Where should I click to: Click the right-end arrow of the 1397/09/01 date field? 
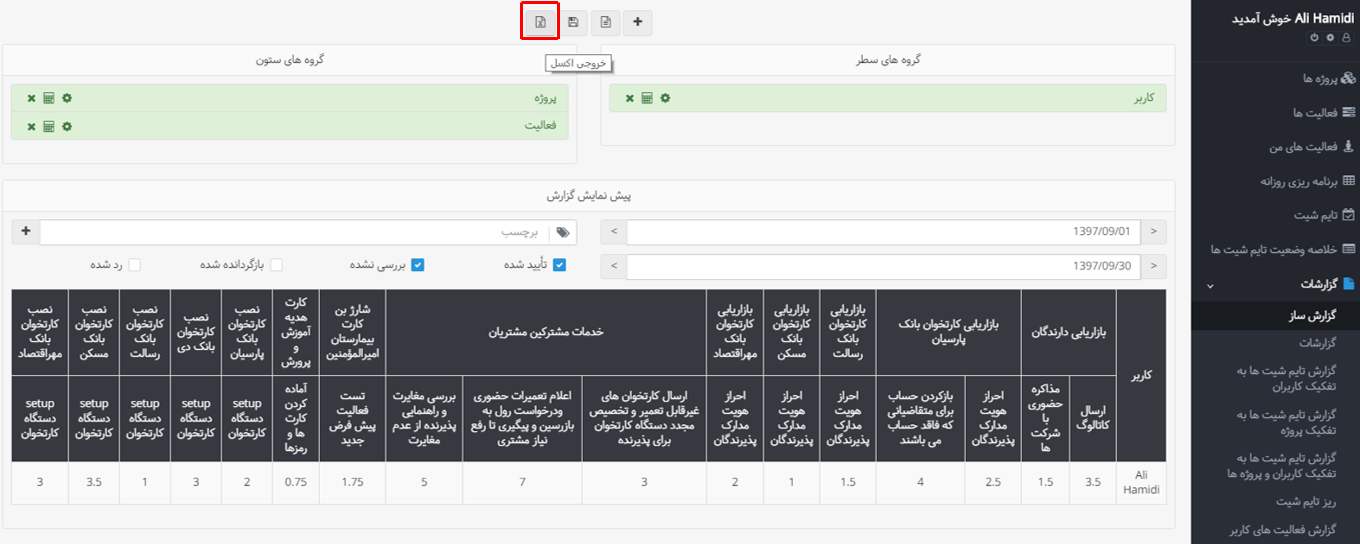1154,232
